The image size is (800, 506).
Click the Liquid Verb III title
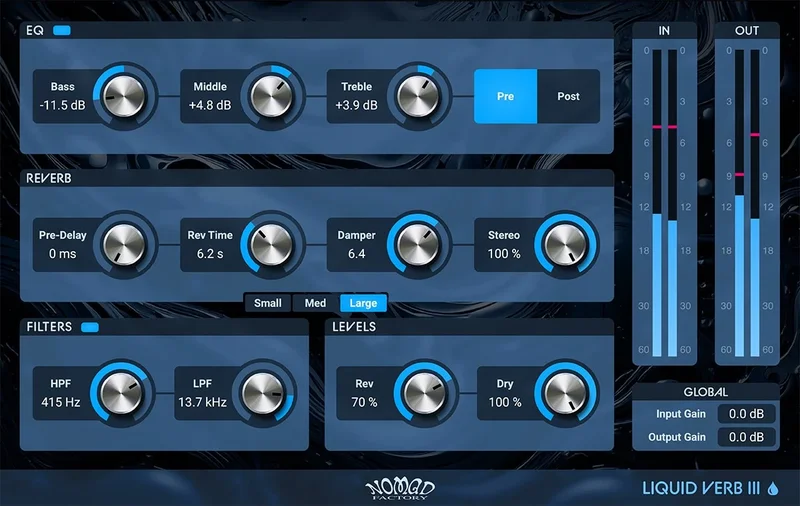[x=701, y=489]
